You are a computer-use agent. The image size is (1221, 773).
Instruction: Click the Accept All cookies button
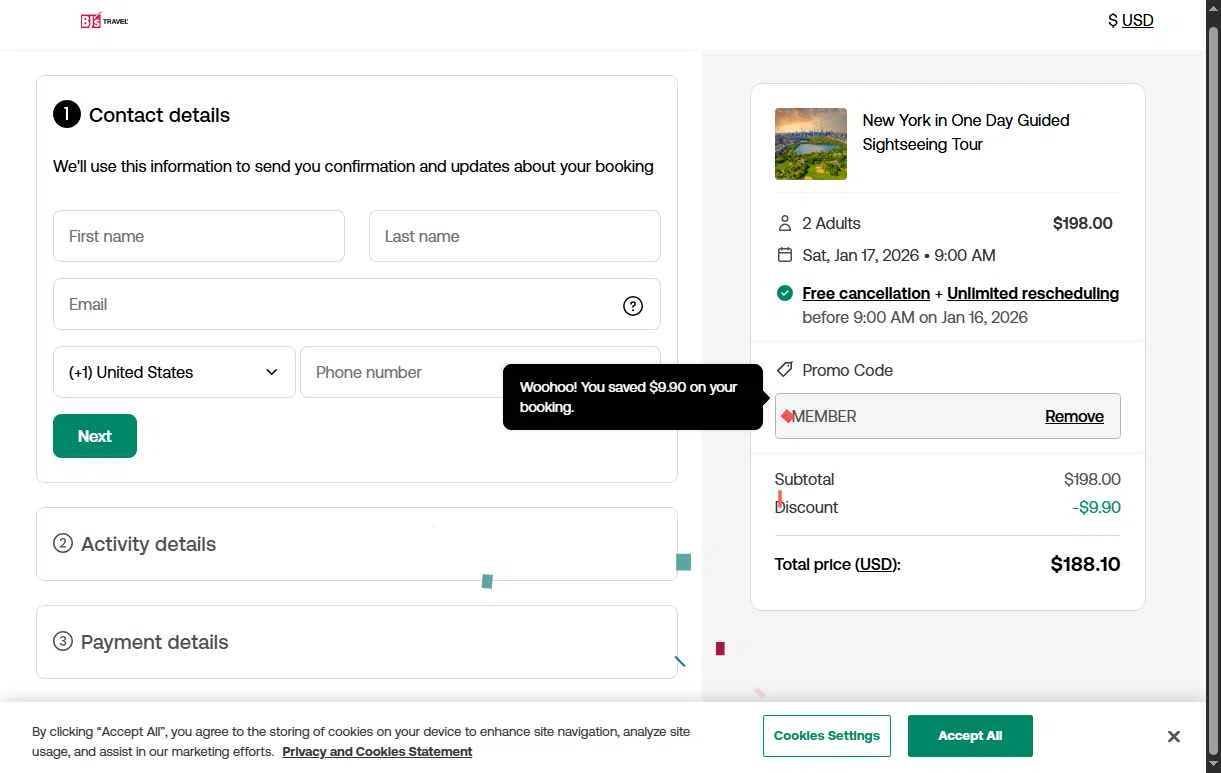tap(969, 736)
